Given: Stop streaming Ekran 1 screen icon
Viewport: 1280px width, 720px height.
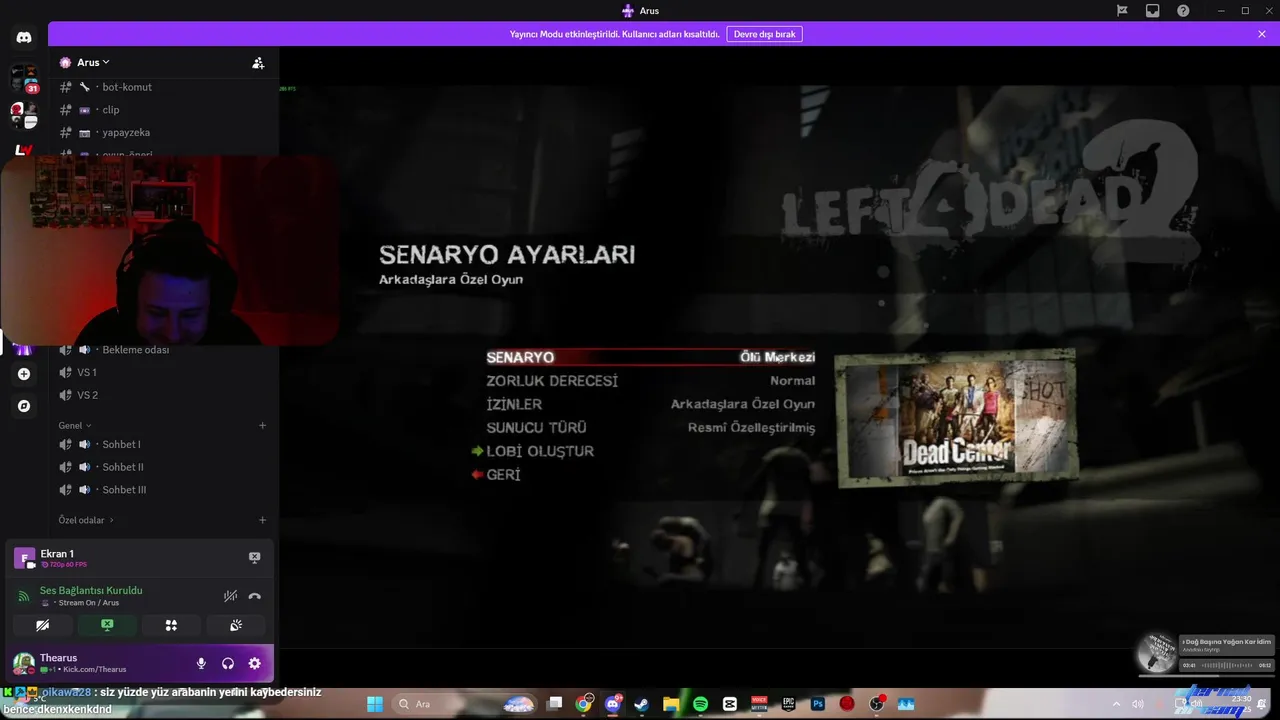Looking at the screenshot, I should [254, 557].
